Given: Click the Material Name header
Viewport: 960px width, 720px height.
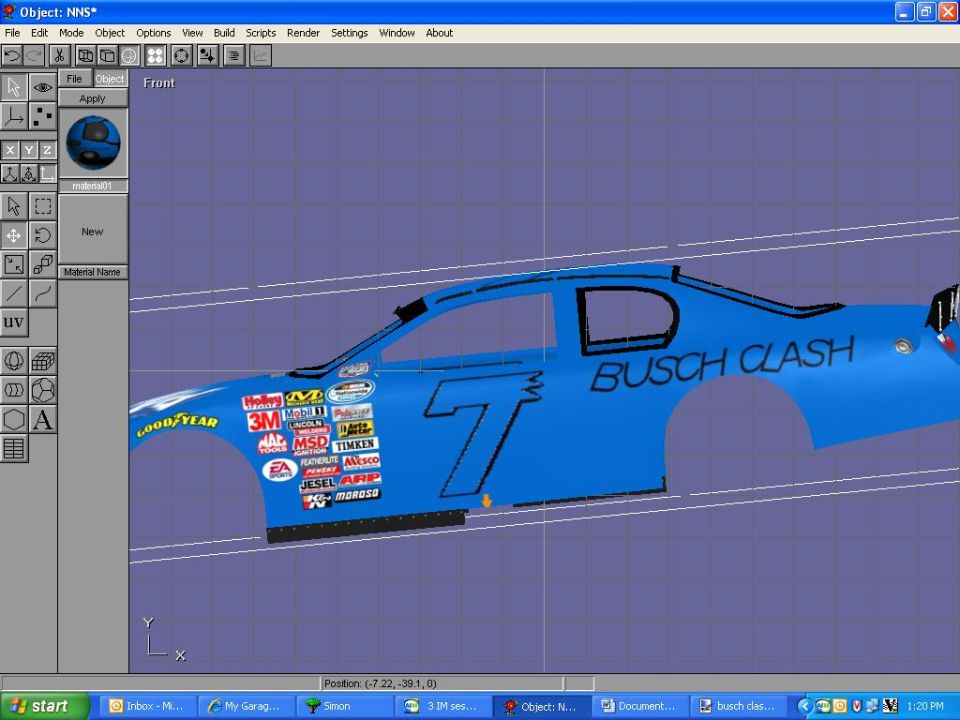Looking at the screenshot, I should click(x=92, y=272).
